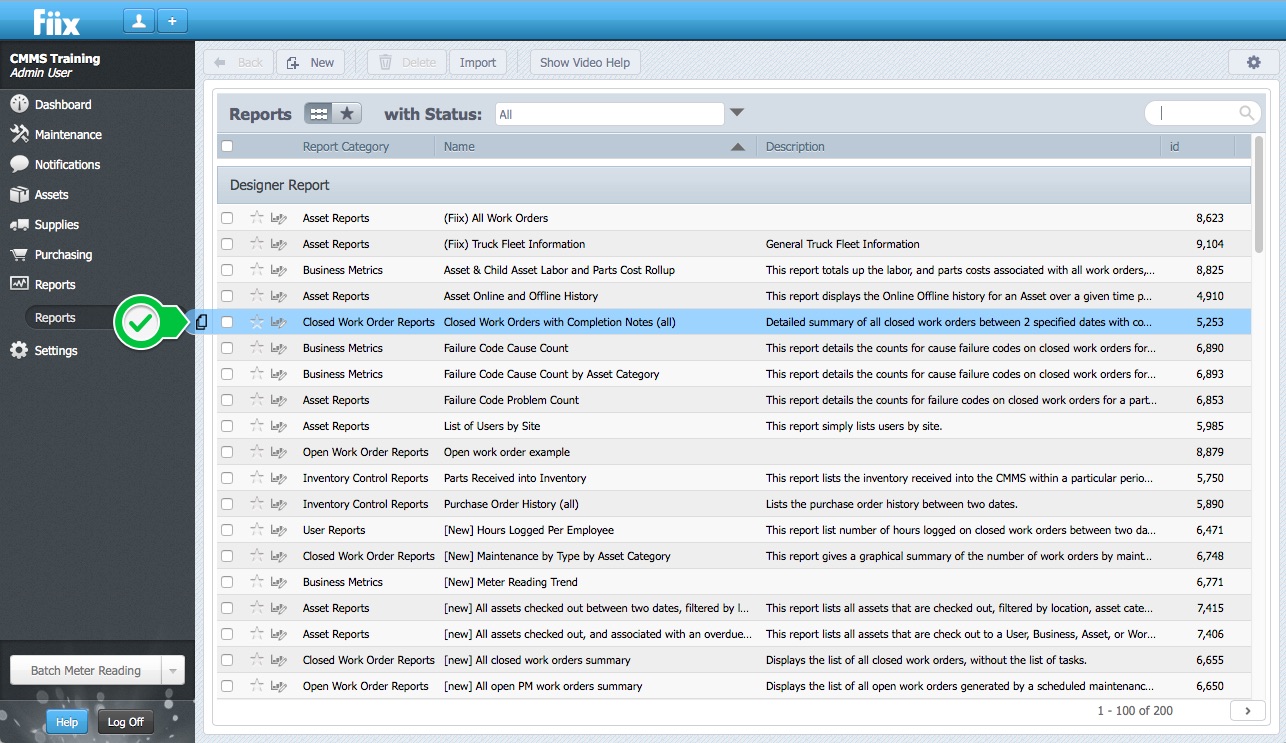Check the [New] Hours Logged Per Employee row
The width and height of the screenshot is (1286, 743).
(227, 530)
